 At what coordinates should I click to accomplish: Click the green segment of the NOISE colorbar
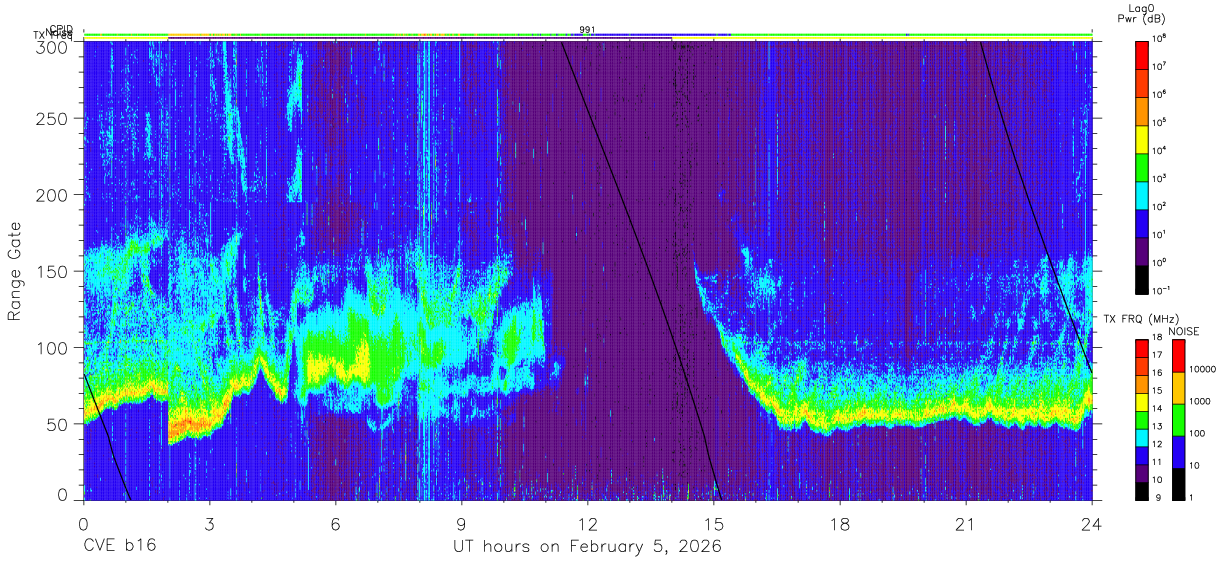click(x=1178, y=419)
